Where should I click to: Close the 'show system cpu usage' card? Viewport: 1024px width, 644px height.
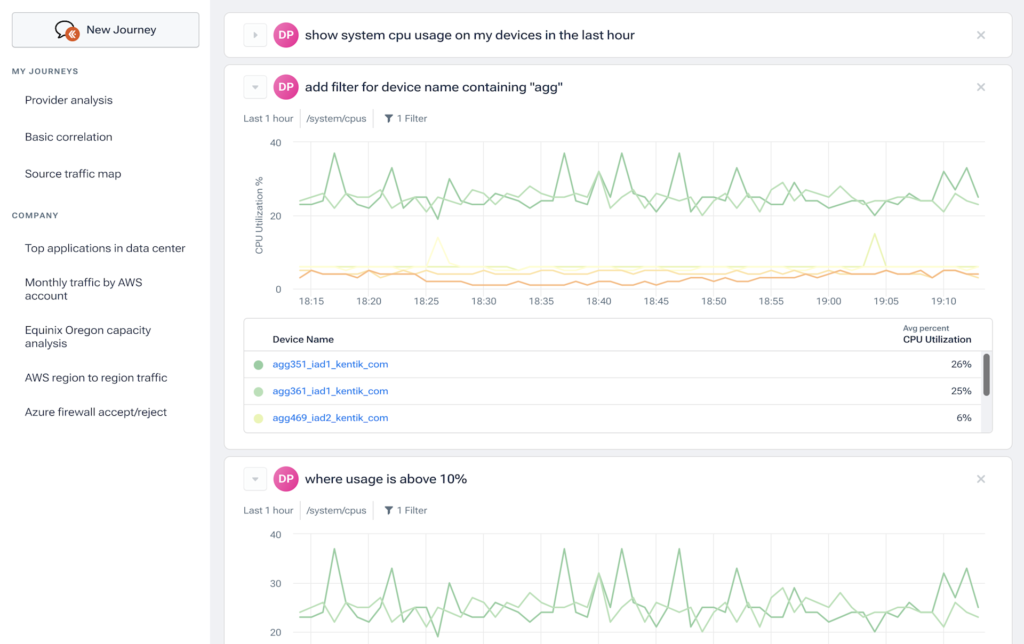pos(981,35)
